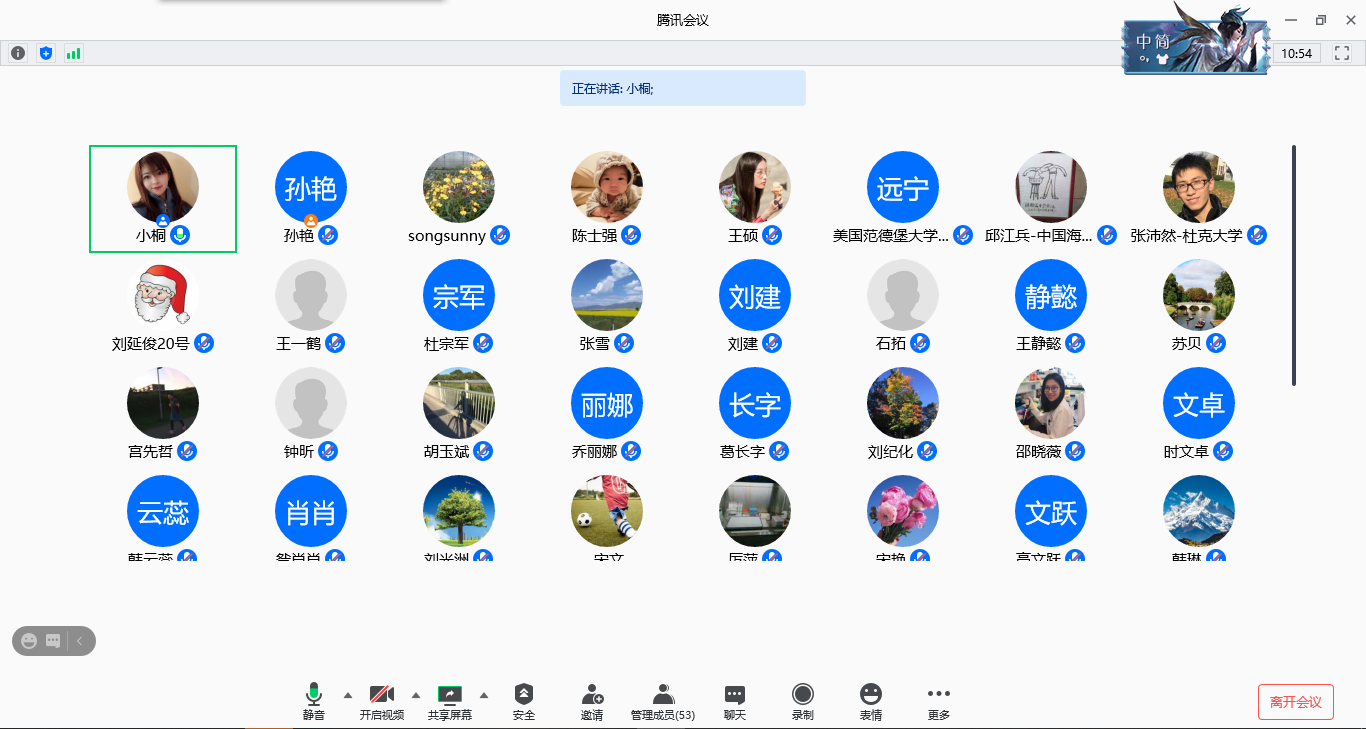Click the 离开会议 leave meeting button

click(x=1295, y=702)
